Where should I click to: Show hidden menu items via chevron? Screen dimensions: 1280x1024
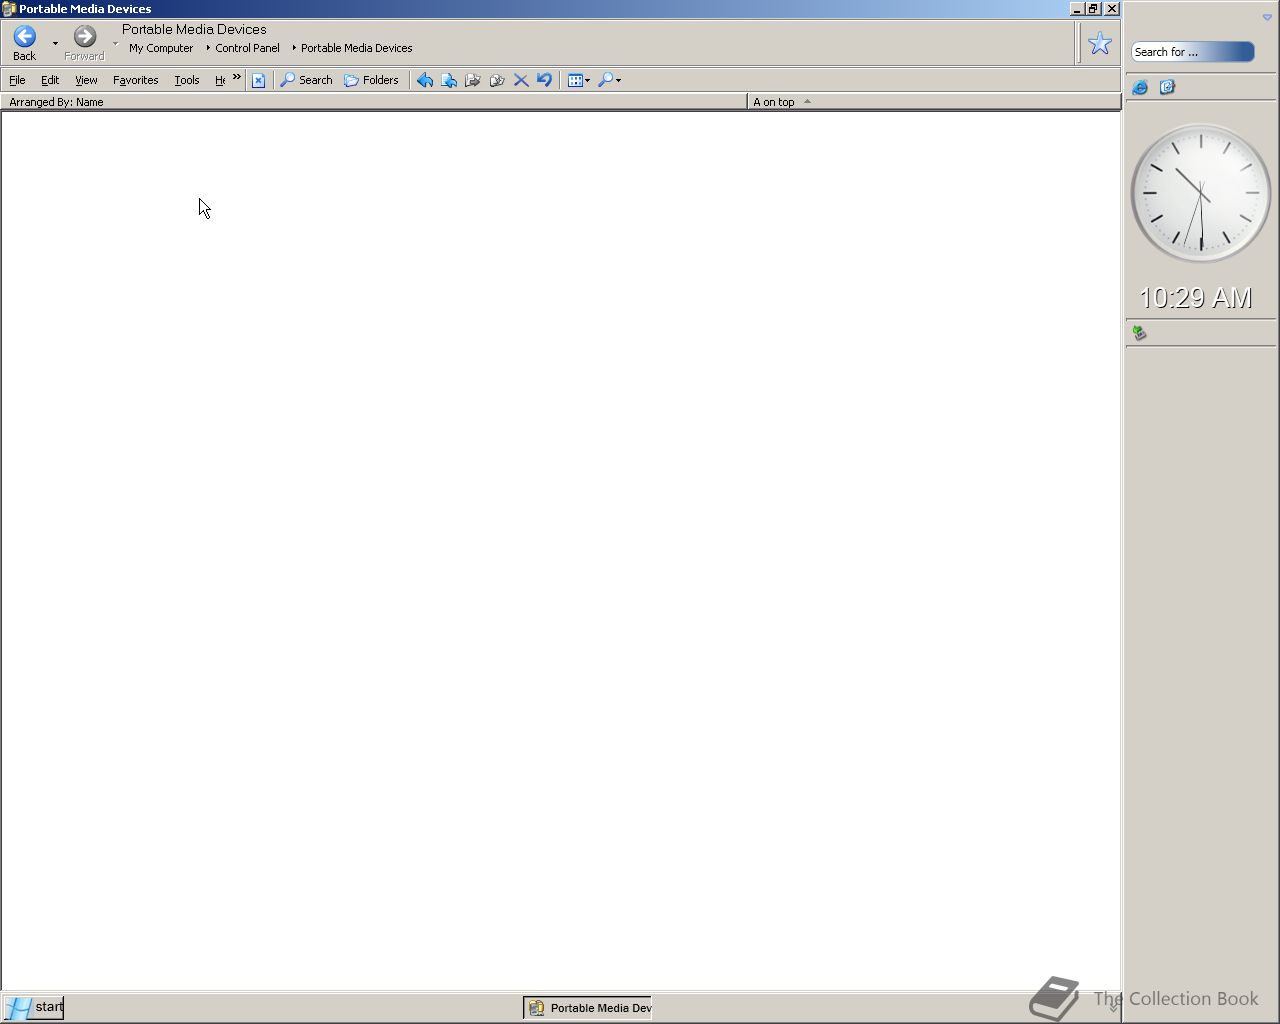point(237,77)
